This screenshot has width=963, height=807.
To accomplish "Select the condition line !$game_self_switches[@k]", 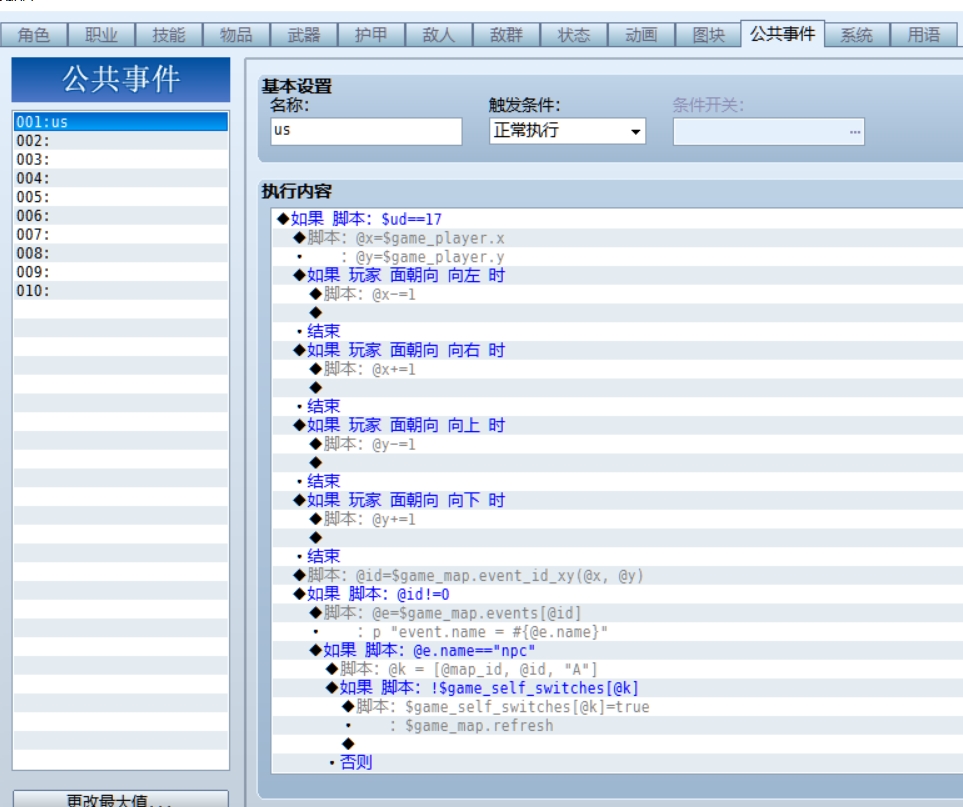I will (617, 688).
